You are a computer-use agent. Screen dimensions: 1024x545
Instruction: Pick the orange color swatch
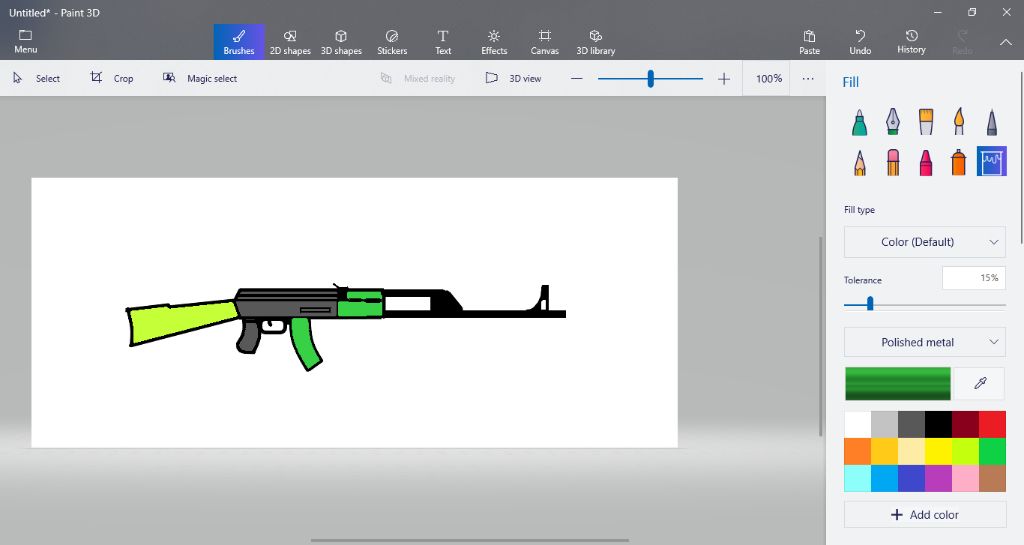tap(857, 451)
